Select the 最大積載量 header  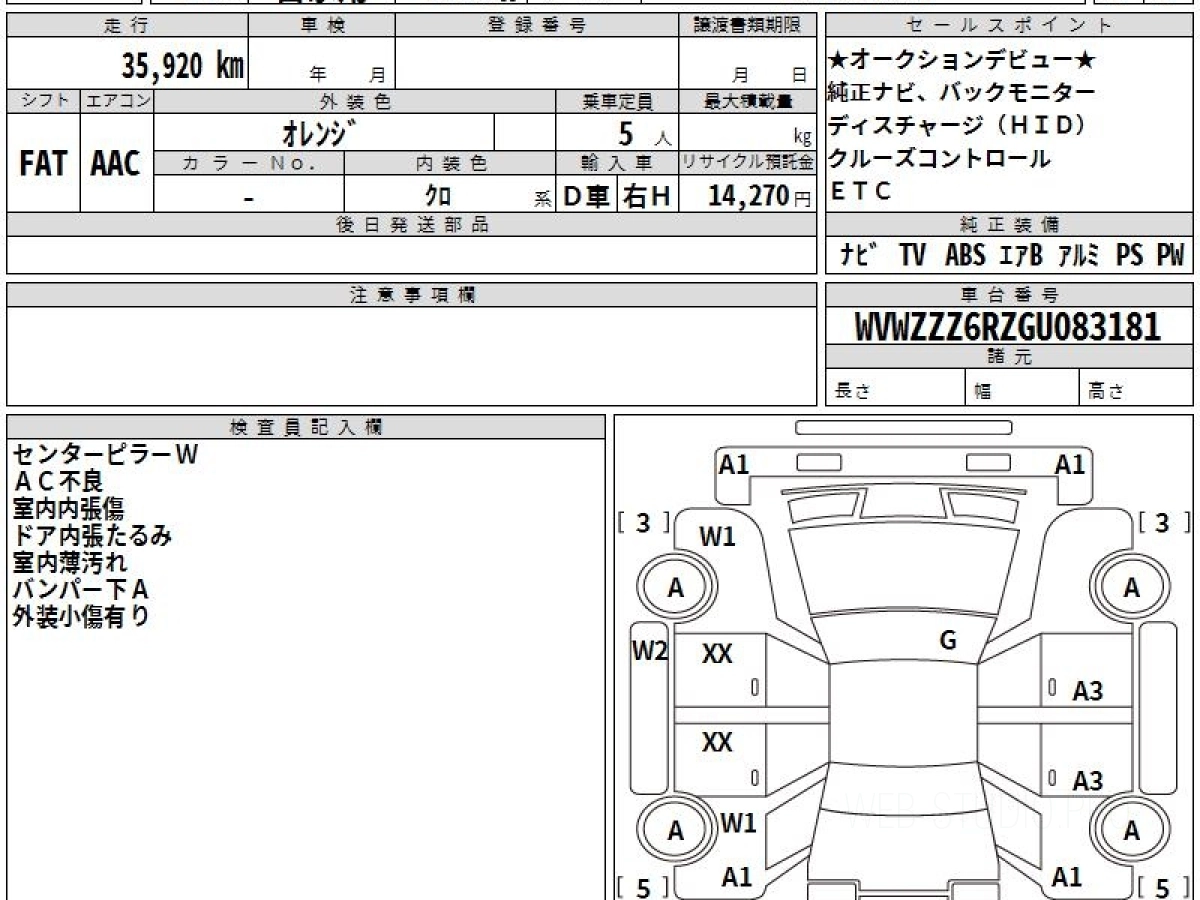[x=747, y=101]
